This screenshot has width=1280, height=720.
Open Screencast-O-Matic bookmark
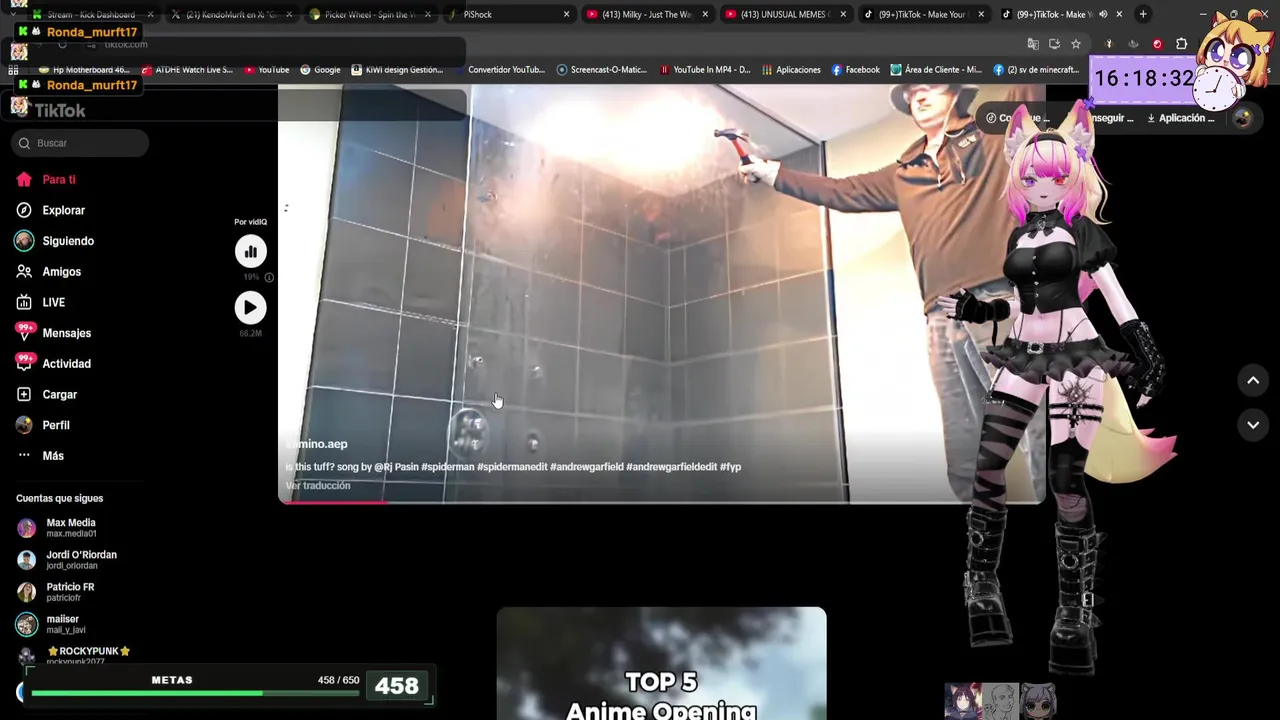point(602,70)
